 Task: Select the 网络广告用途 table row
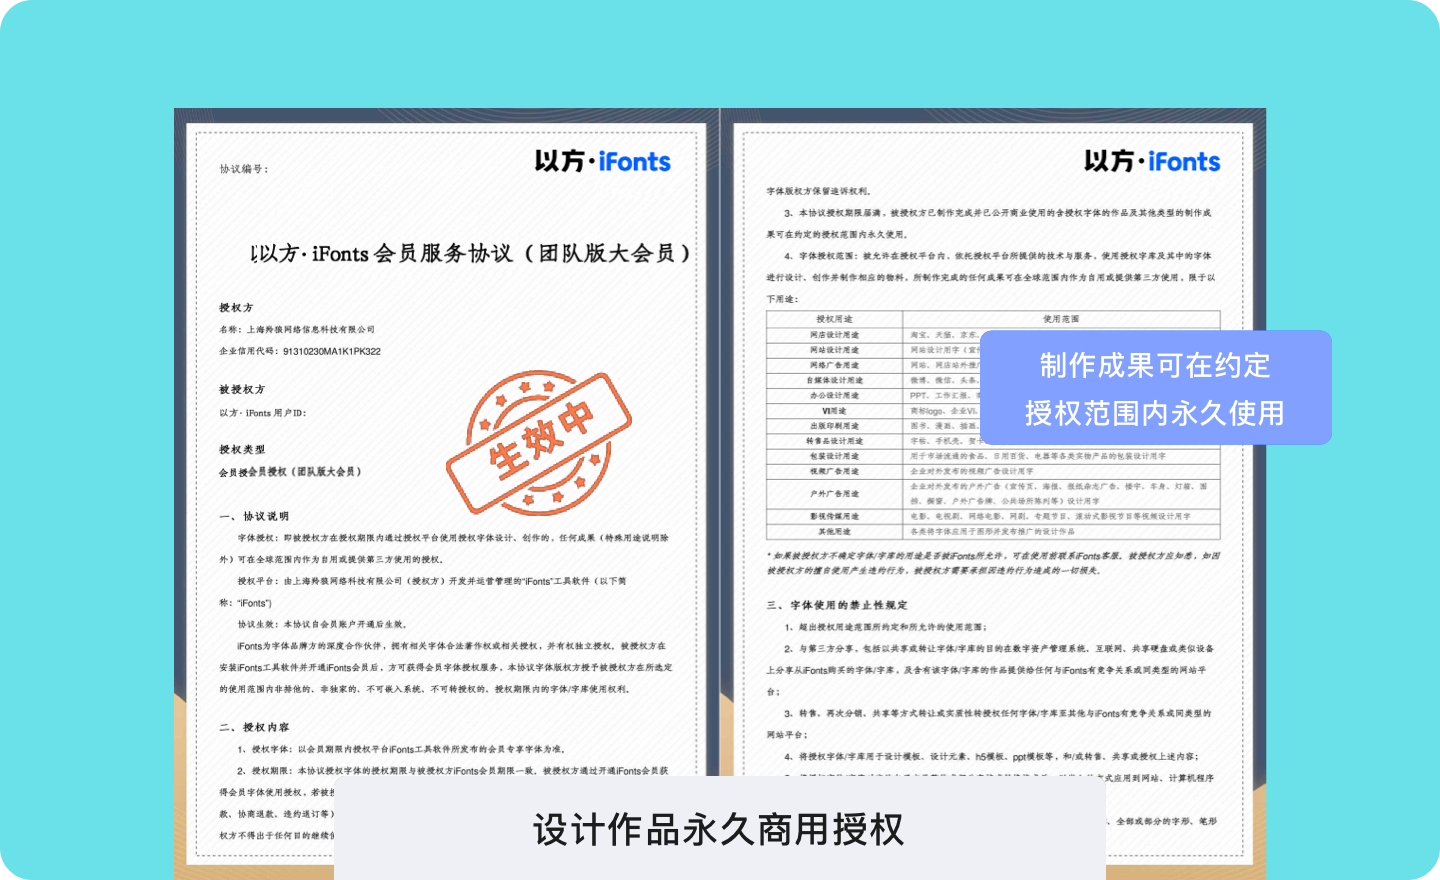pyautogui.click(x=993, y=365)
